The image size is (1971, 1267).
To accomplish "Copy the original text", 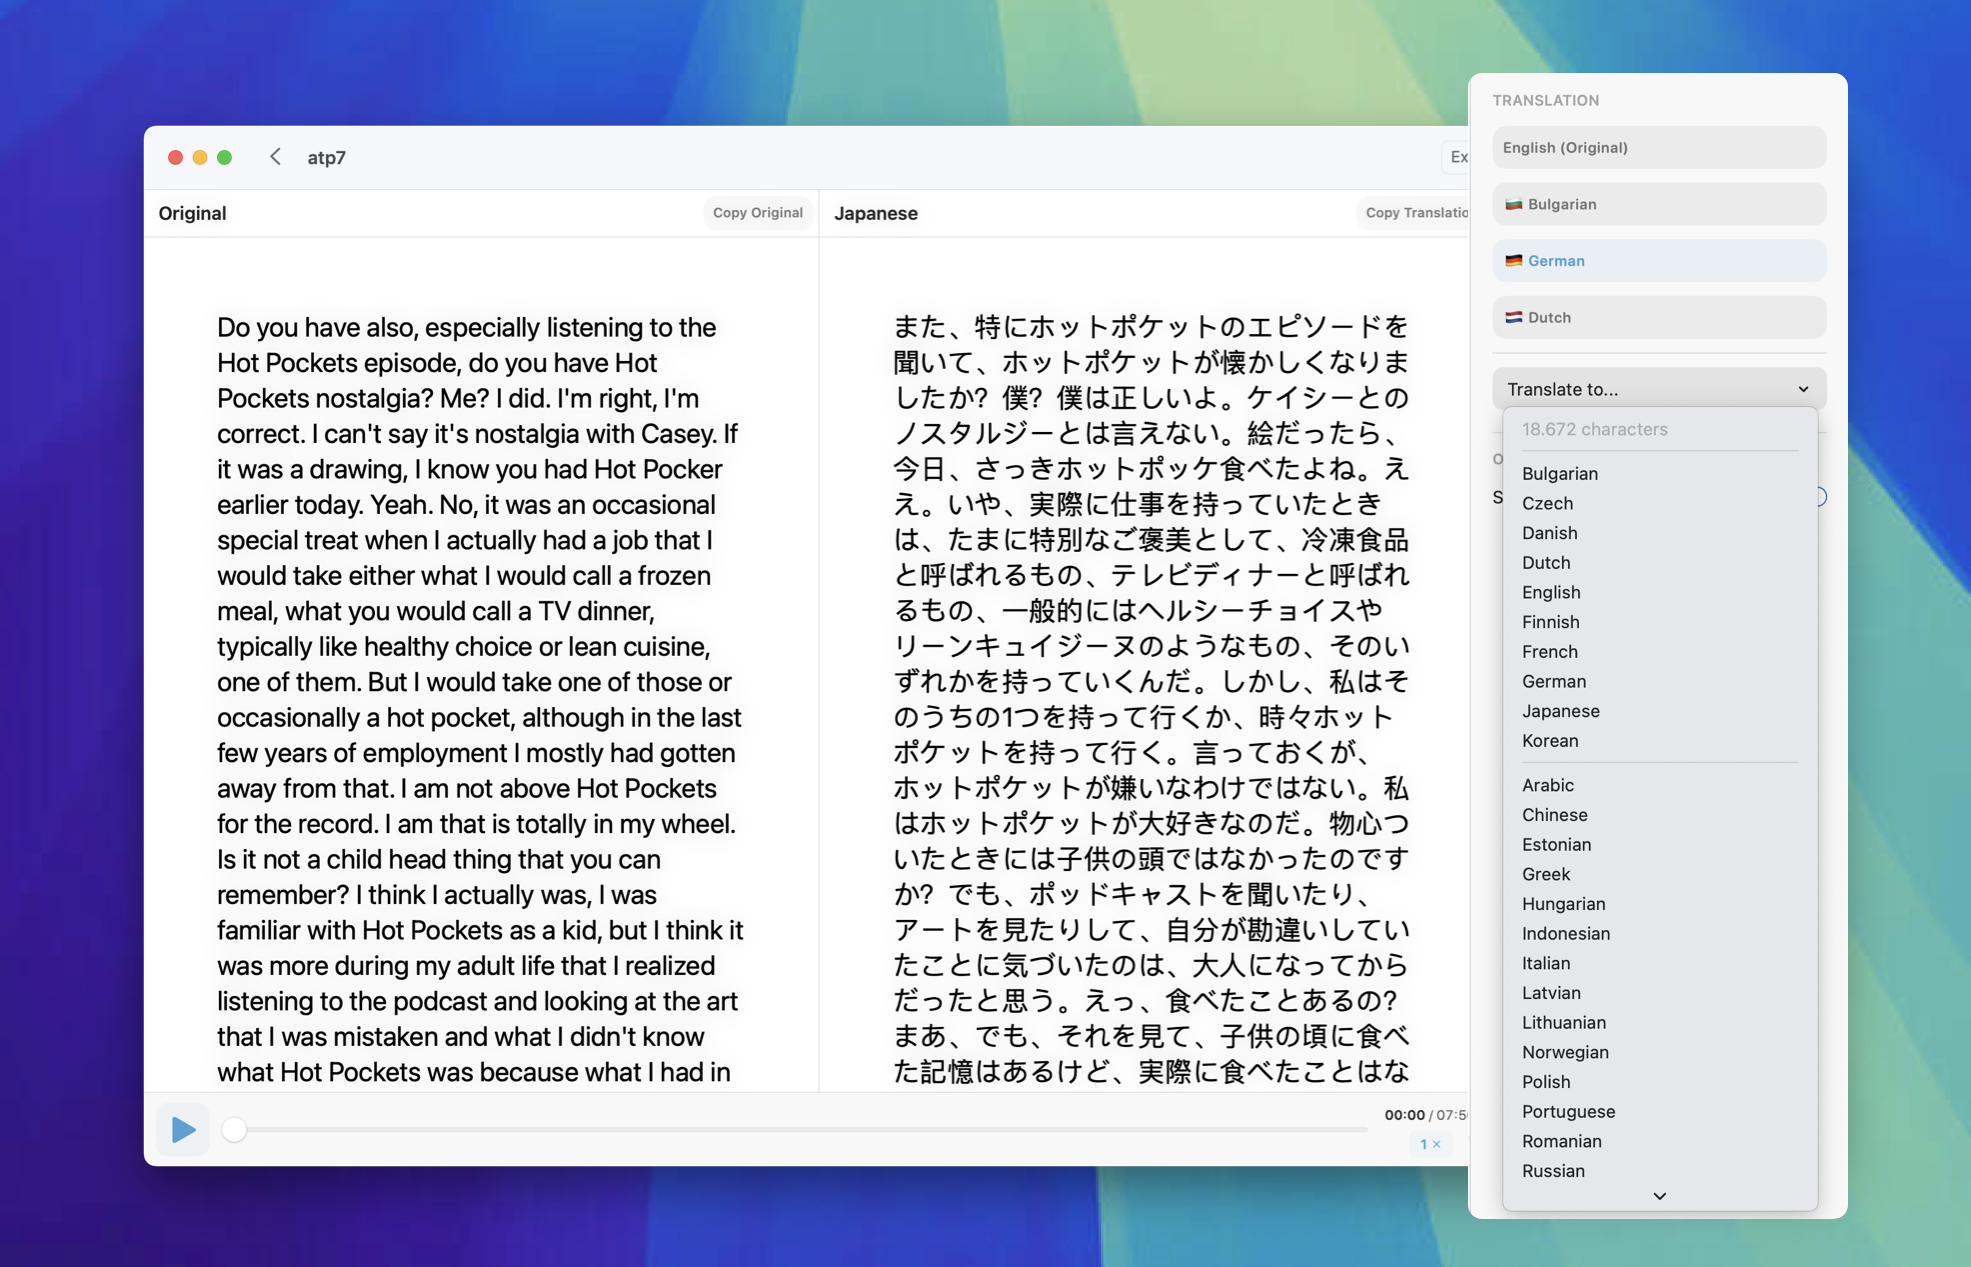I will coord(757,213).
